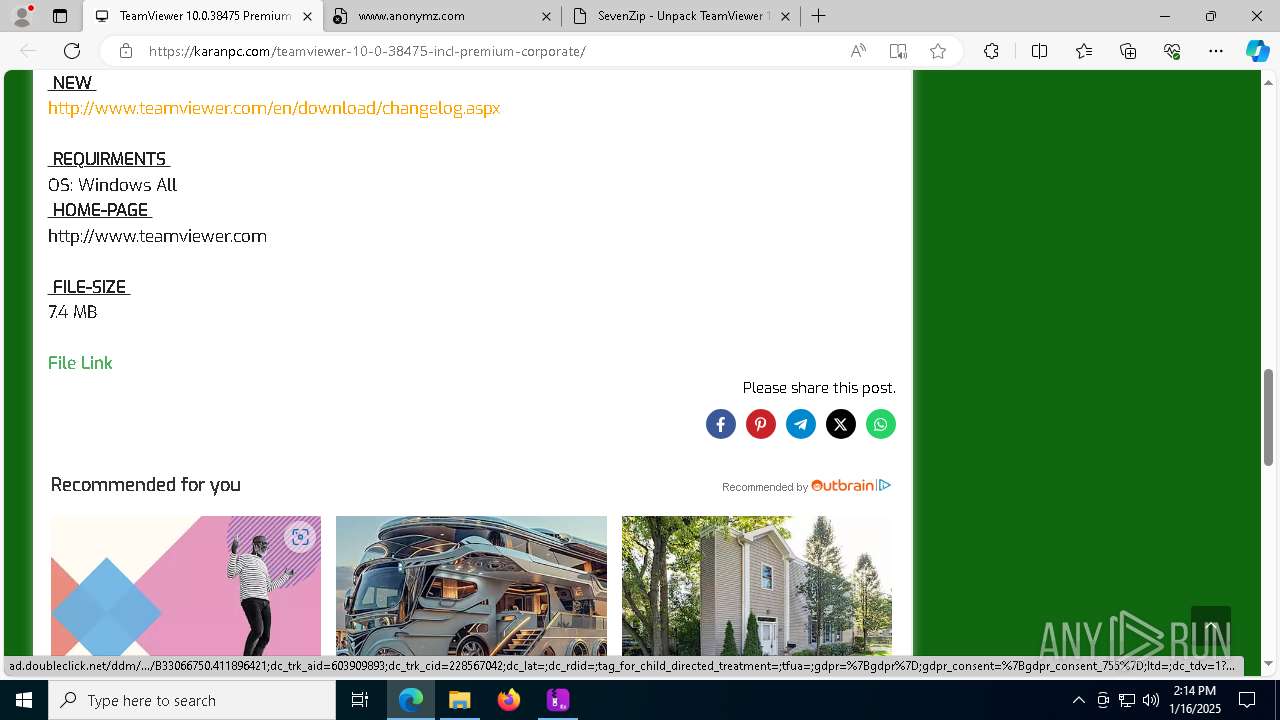Share the post on Pinterest

tap(761, 424)
